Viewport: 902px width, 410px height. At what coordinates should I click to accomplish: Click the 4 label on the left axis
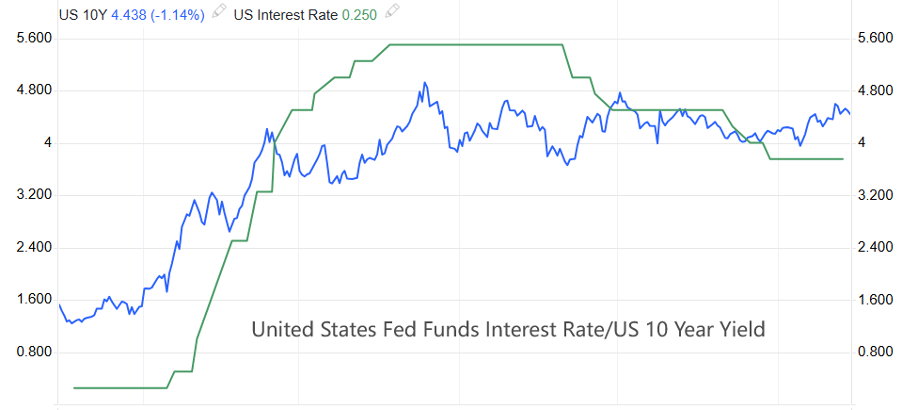(x=48, y=143)
